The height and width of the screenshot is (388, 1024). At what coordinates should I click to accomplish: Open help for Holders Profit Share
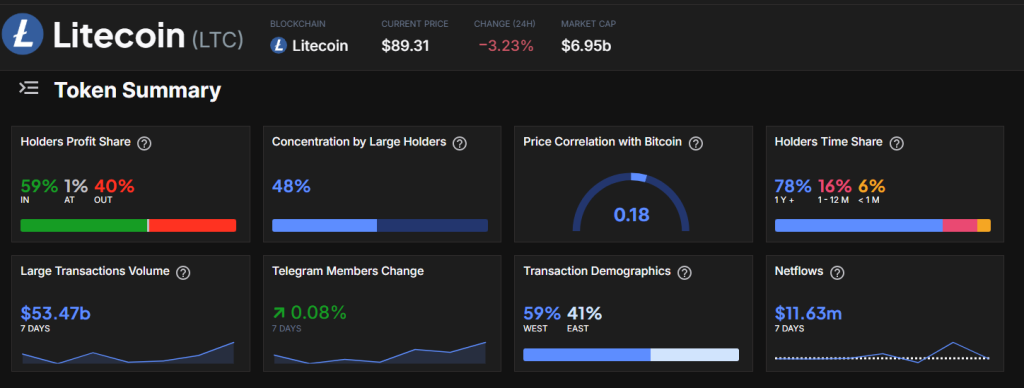click(145, 143)
